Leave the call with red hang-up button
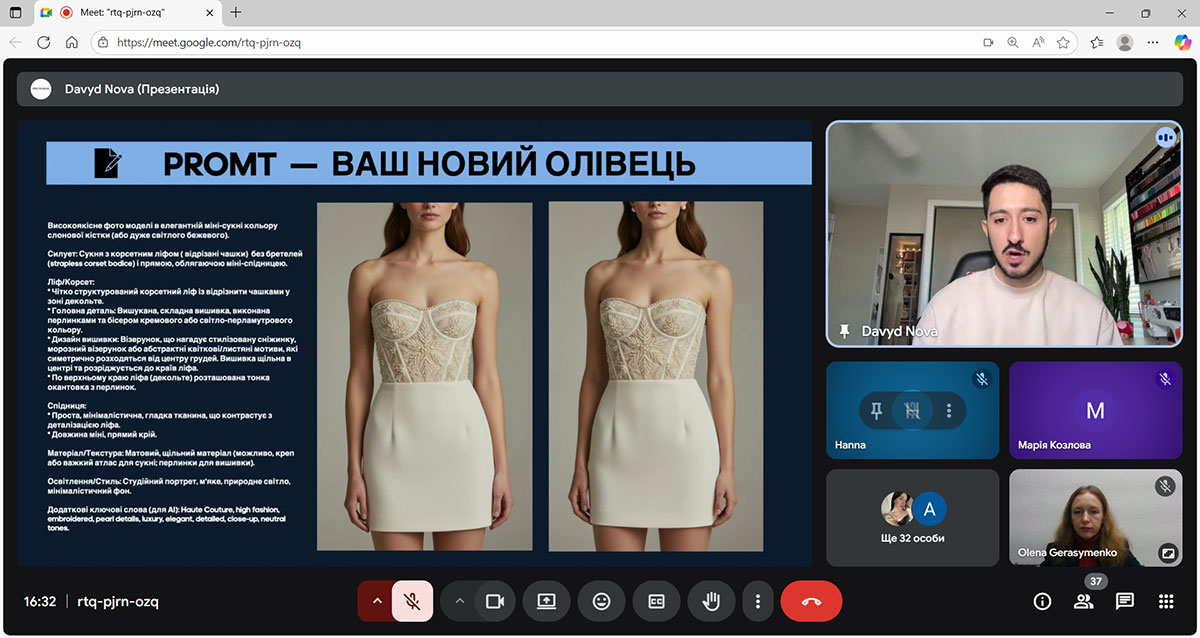 811,601
